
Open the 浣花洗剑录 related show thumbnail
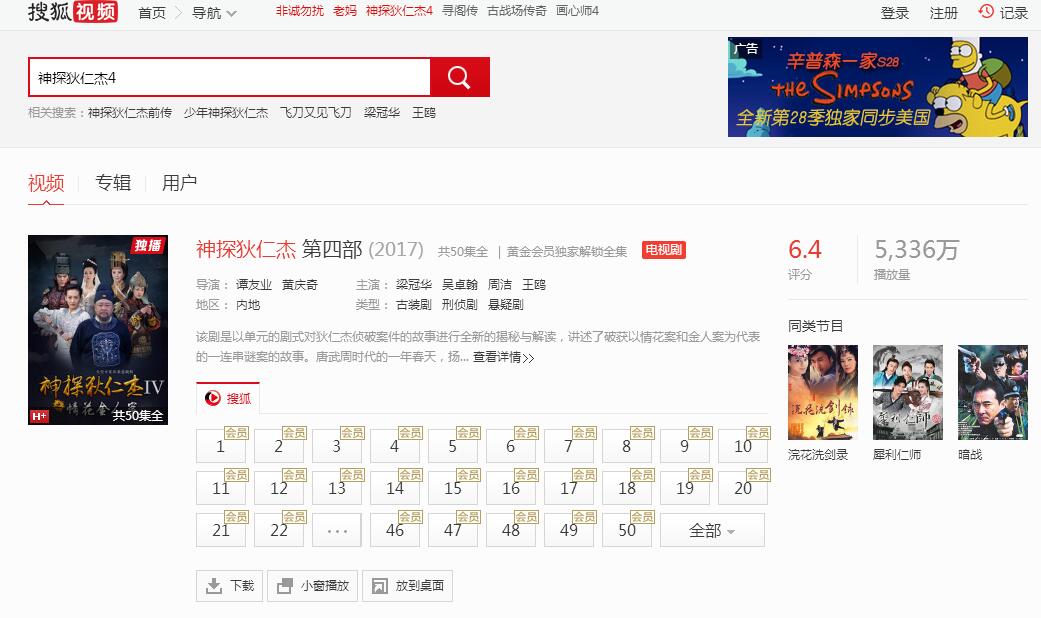[x=823, y=392]
